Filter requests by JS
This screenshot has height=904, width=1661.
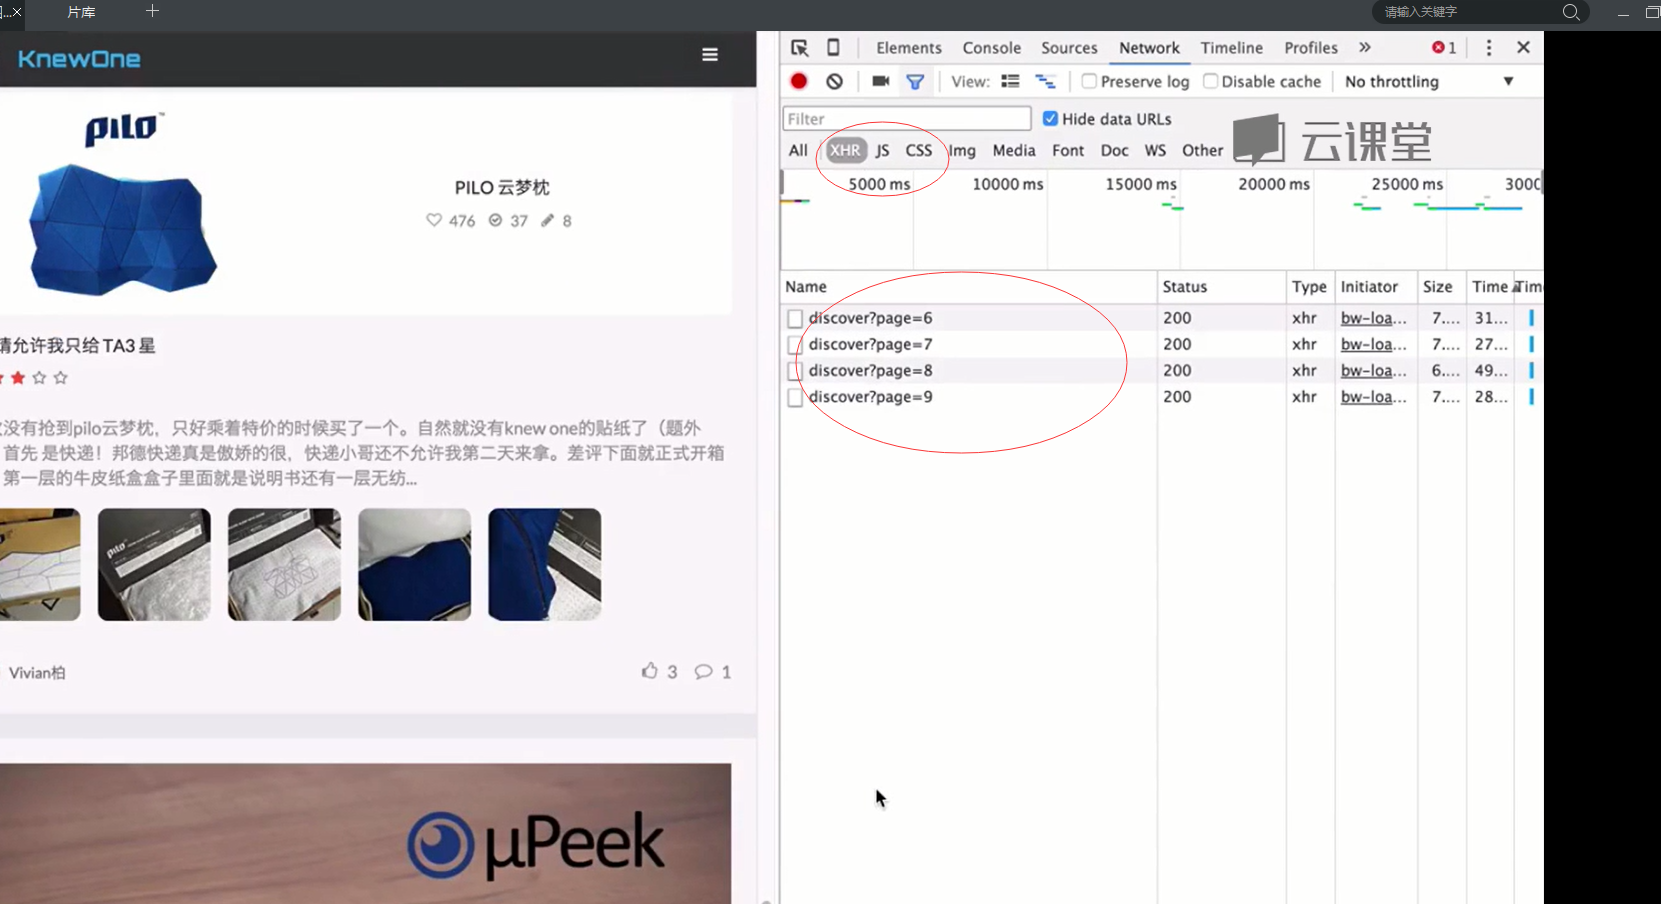tap(882, 150)
